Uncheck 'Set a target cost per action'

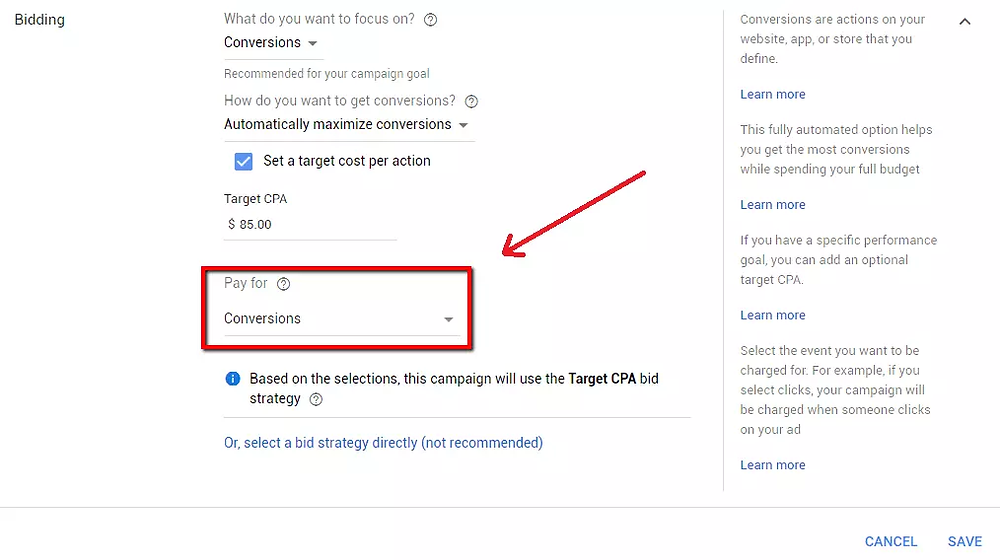(244, 161)
